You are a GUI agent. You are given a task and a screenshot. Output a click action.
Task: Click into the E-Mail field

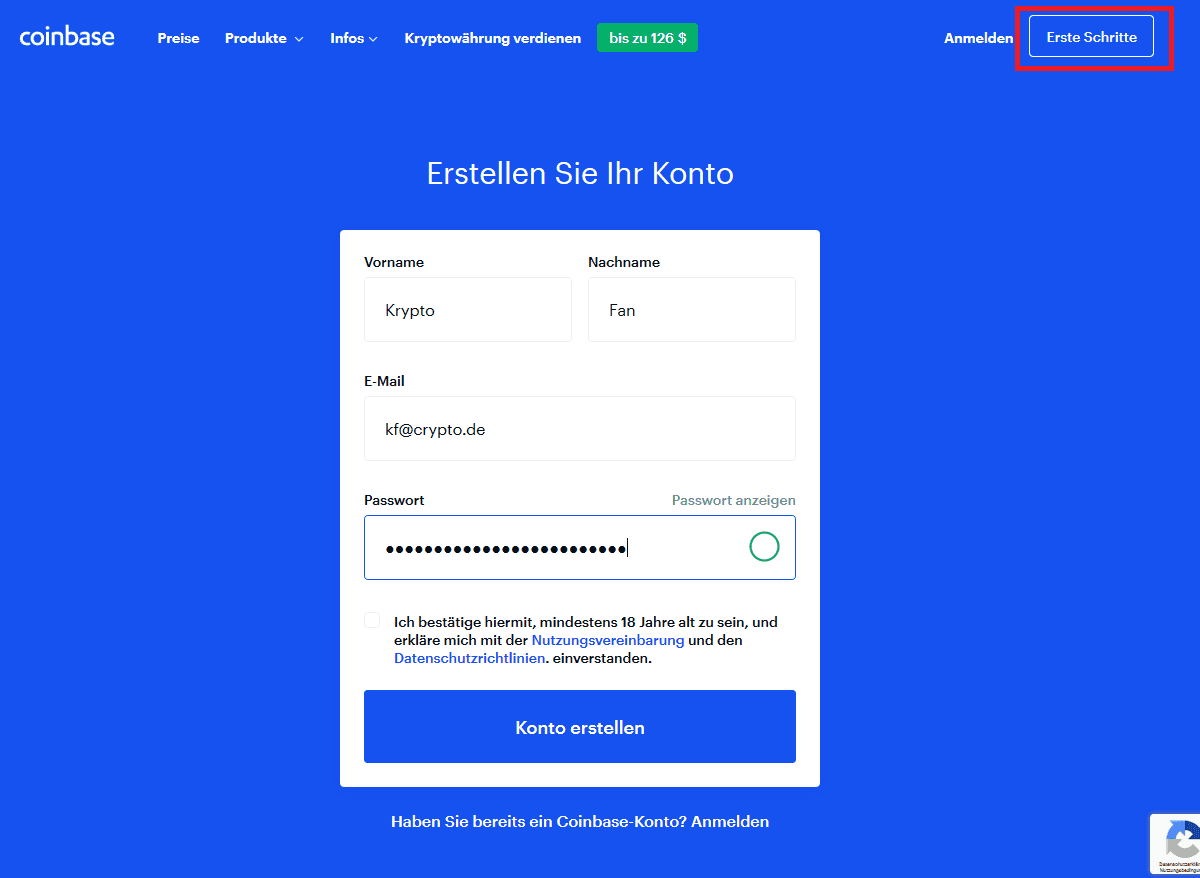(579, 429)
